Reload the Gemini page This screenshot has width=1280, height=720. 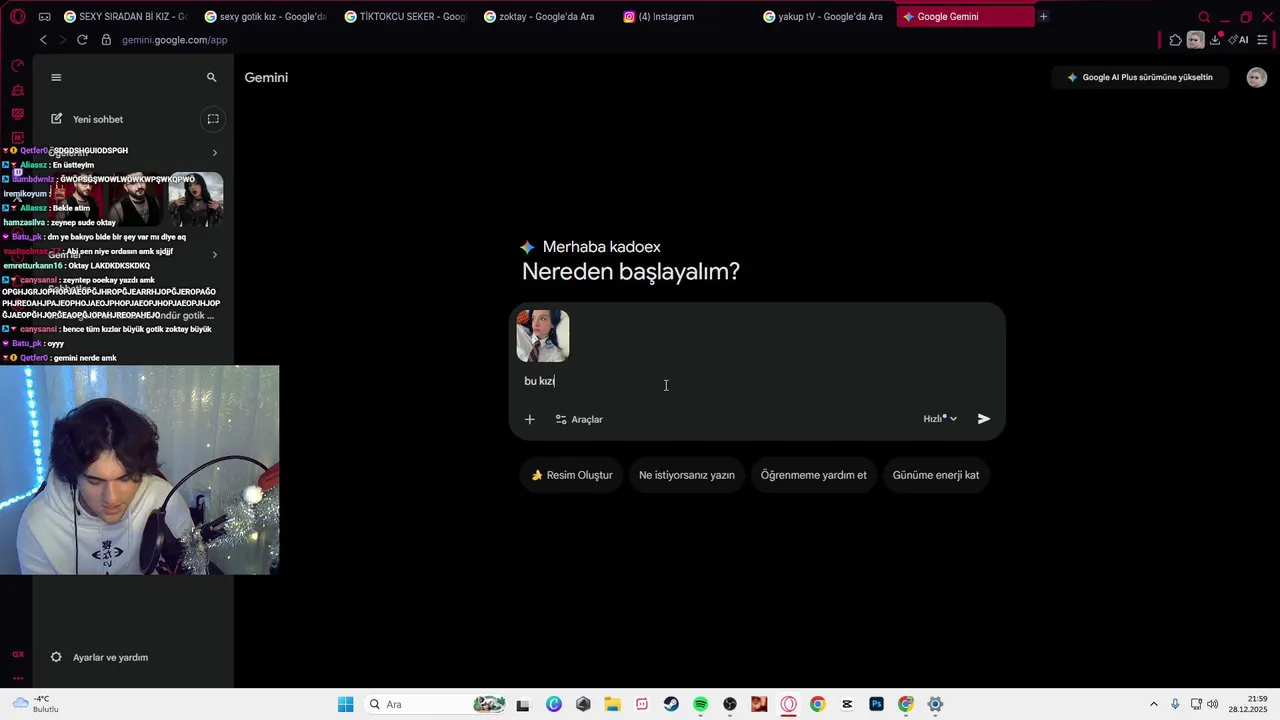click(x=82, y=40)
